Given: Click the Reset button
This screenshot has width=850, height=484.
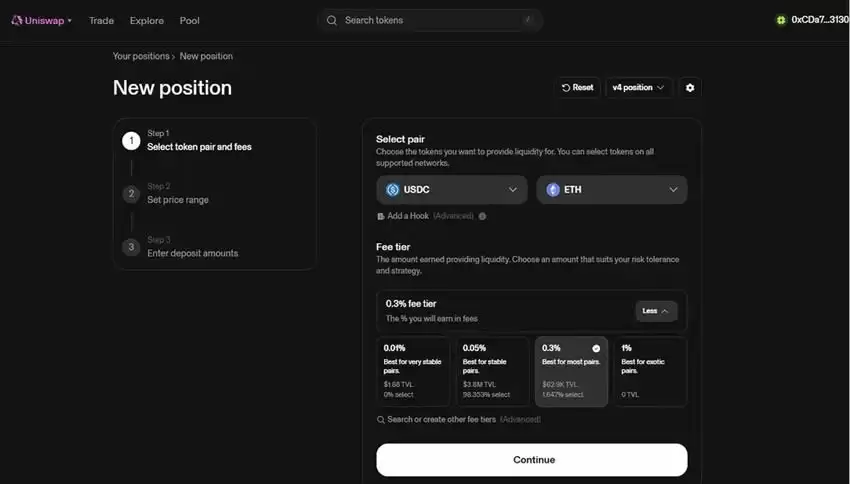Looking at the screenshot, I should (577, 88).
